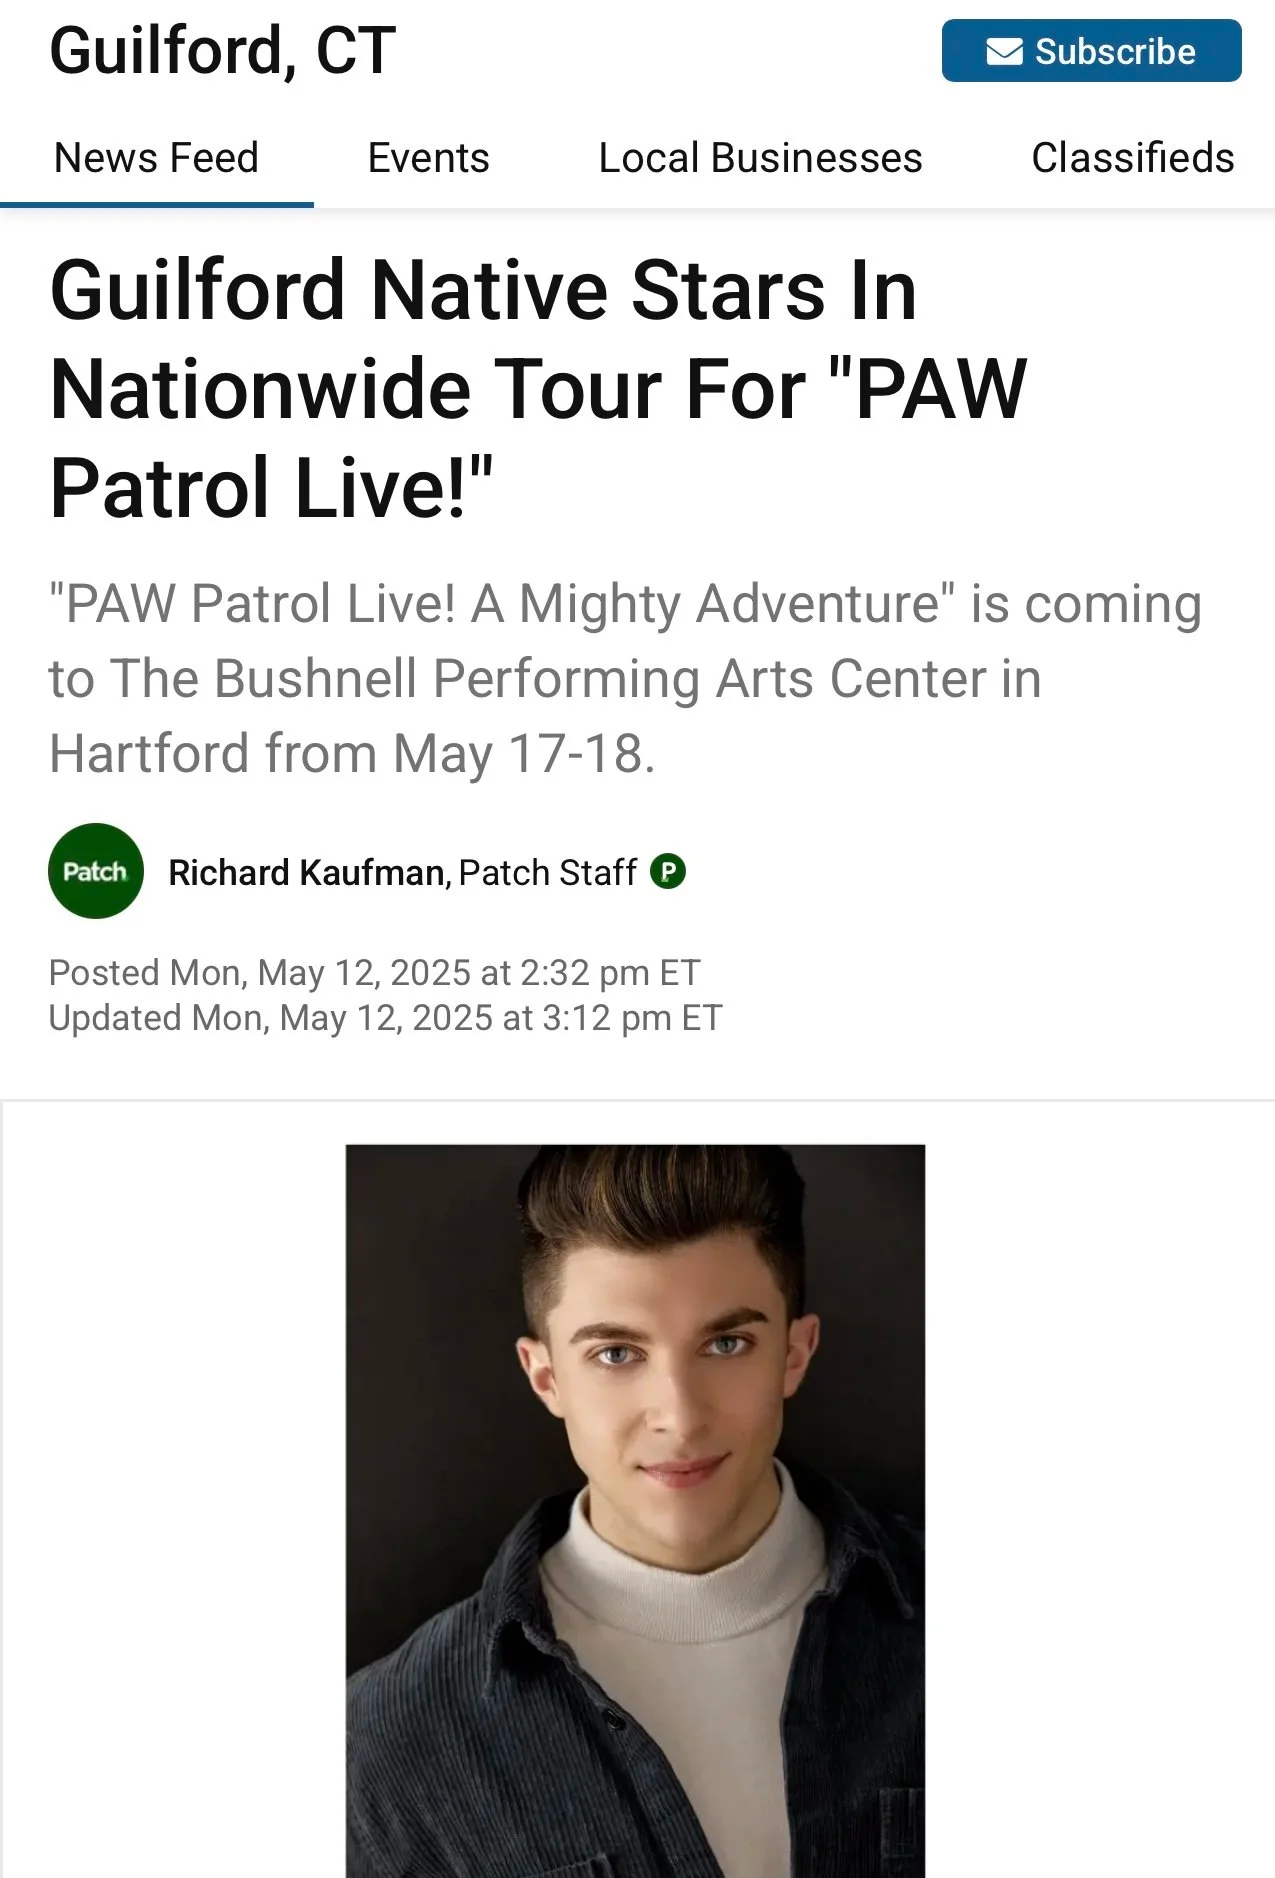Open the News Feed tab
The width and height of the screenshot is (1275, 1878).
click(x=156, y=158)
